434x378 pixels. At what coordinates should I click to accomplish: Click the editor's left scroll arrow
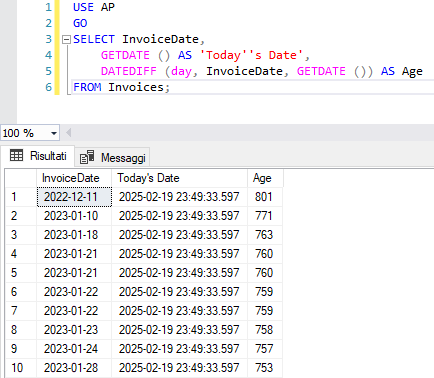pos(69,133)
